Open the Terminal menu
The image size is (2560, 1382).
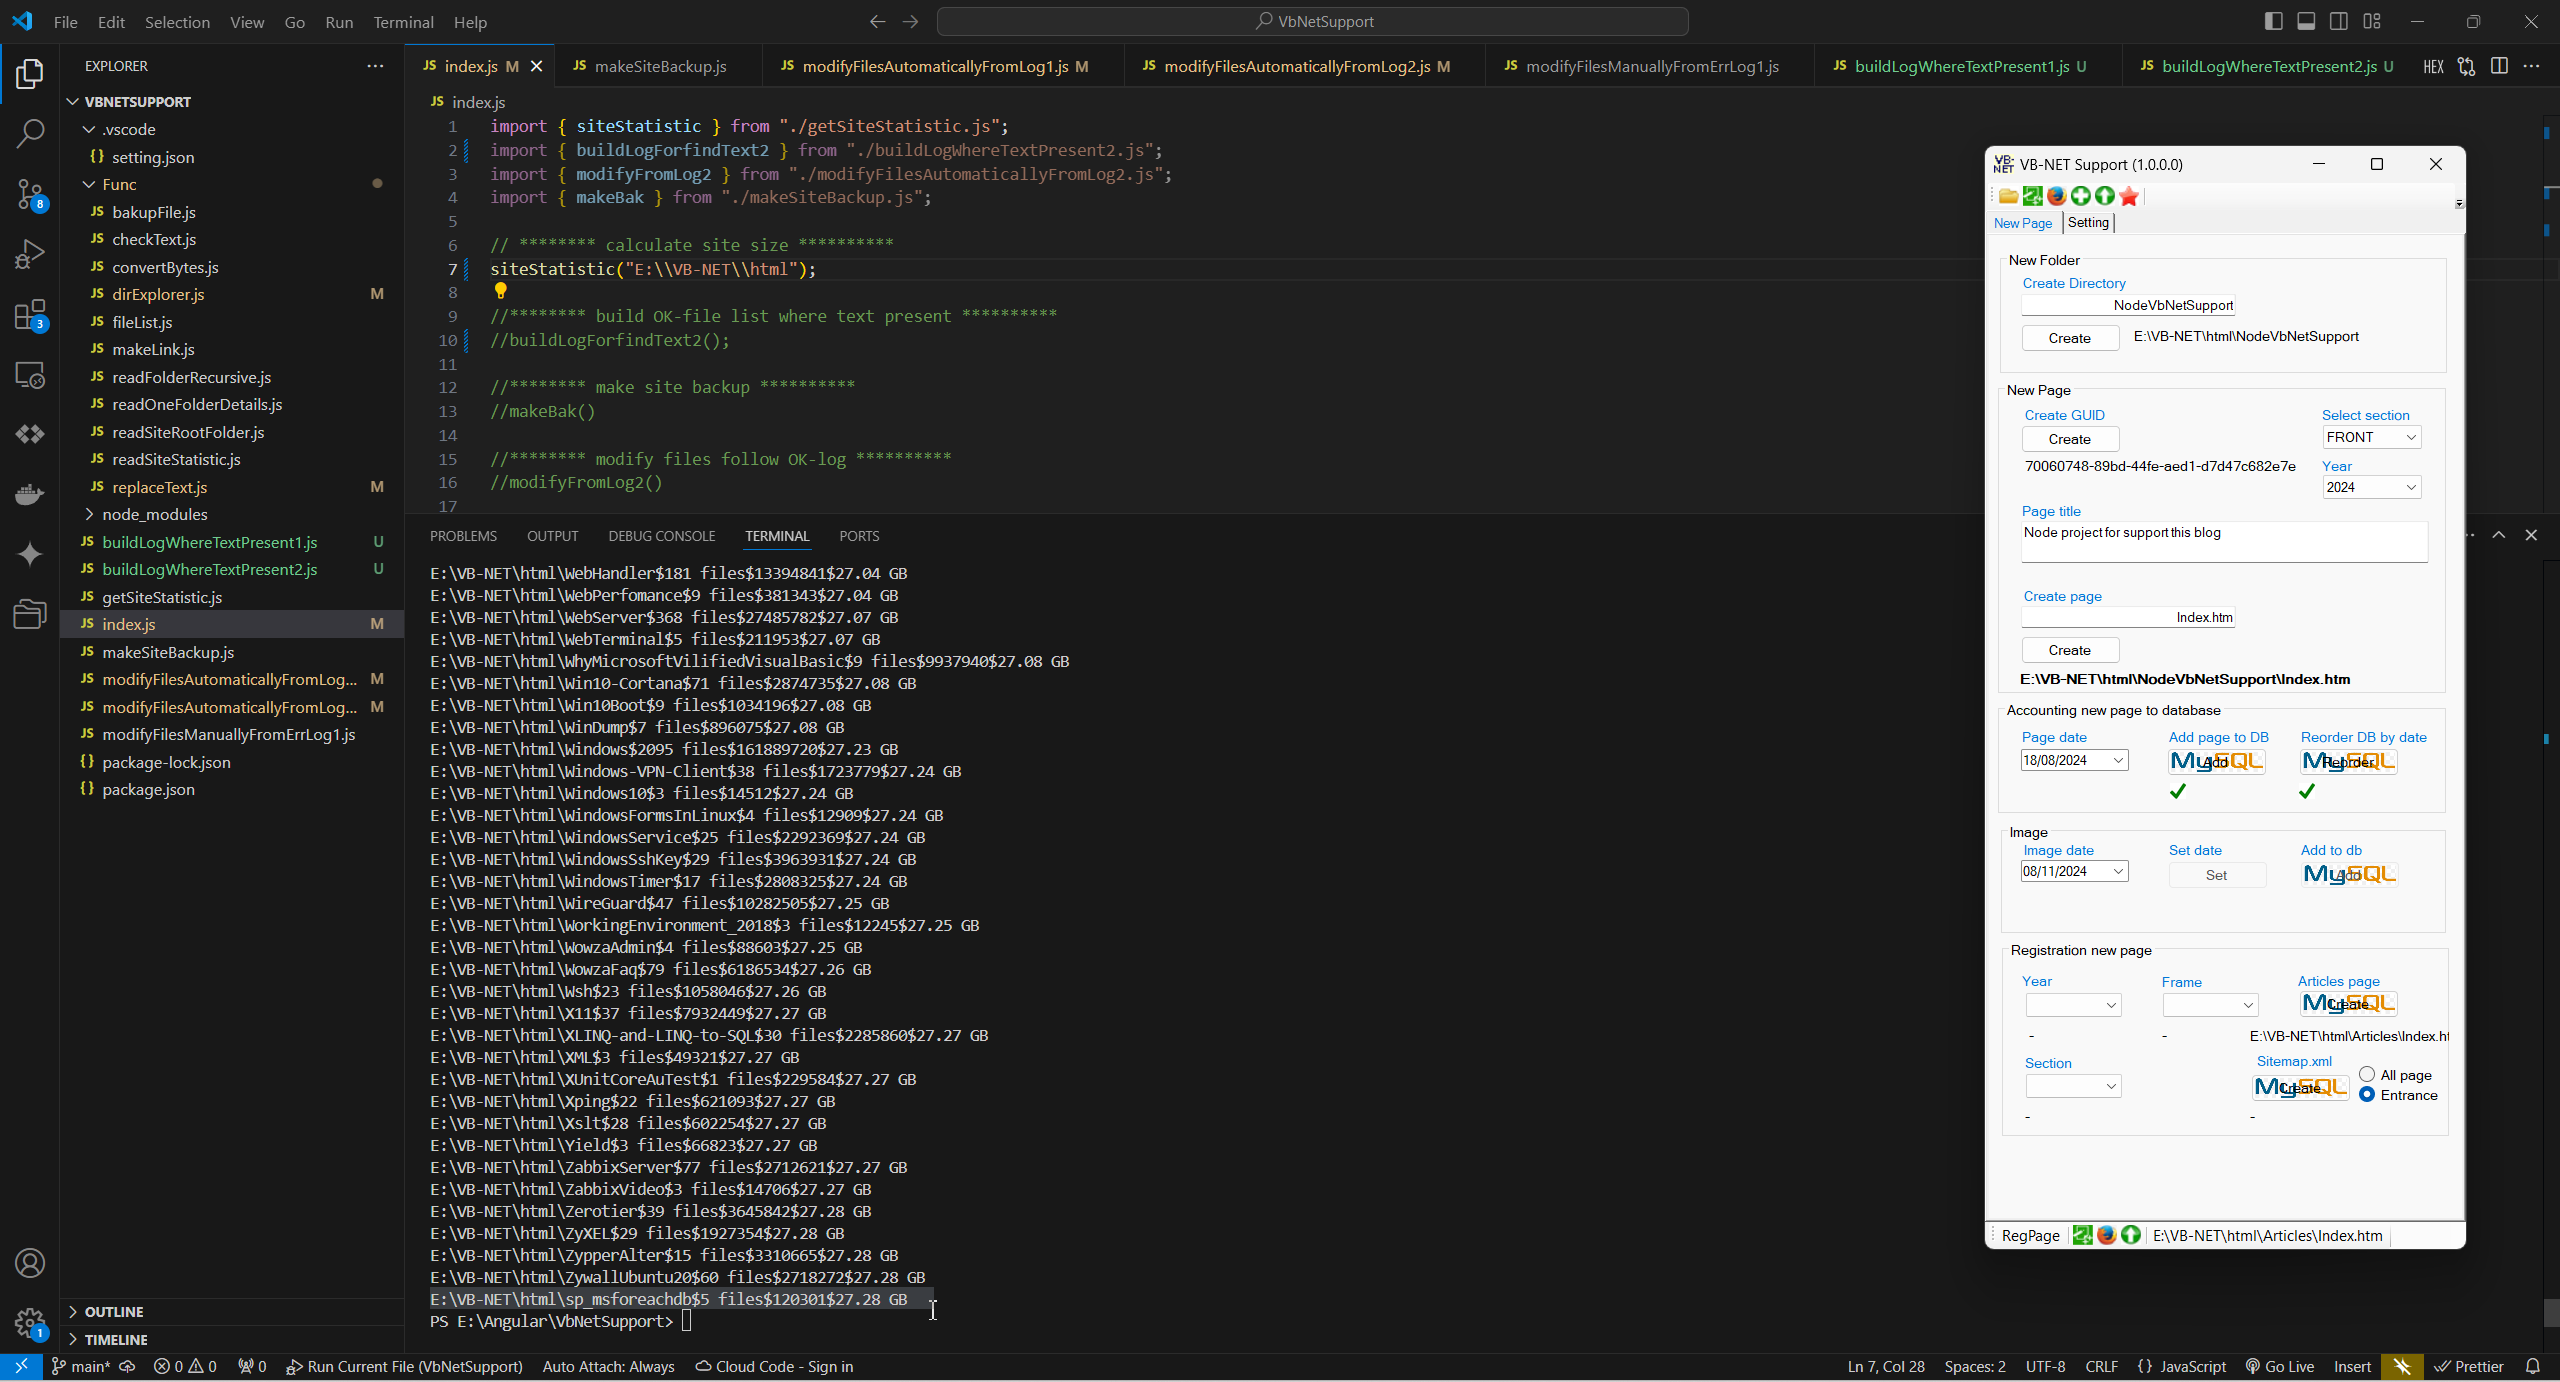(403, 22)
